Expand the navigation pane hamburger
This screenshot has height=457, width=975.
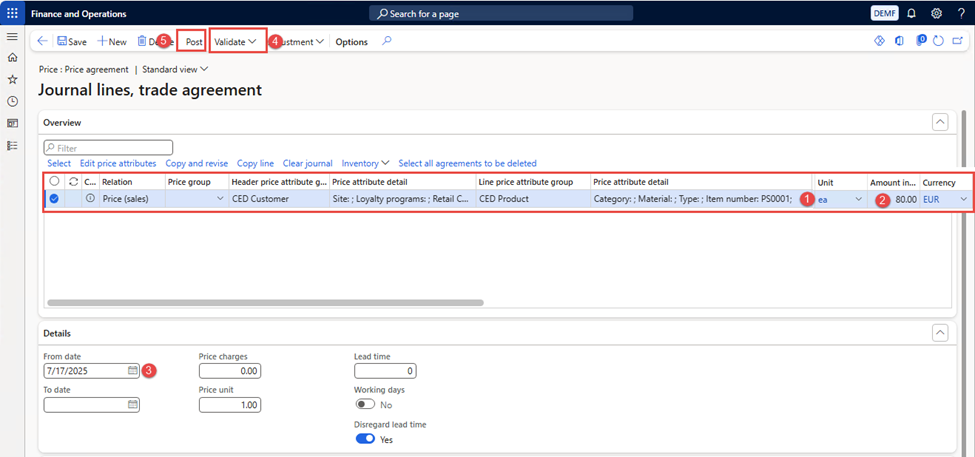12,37
